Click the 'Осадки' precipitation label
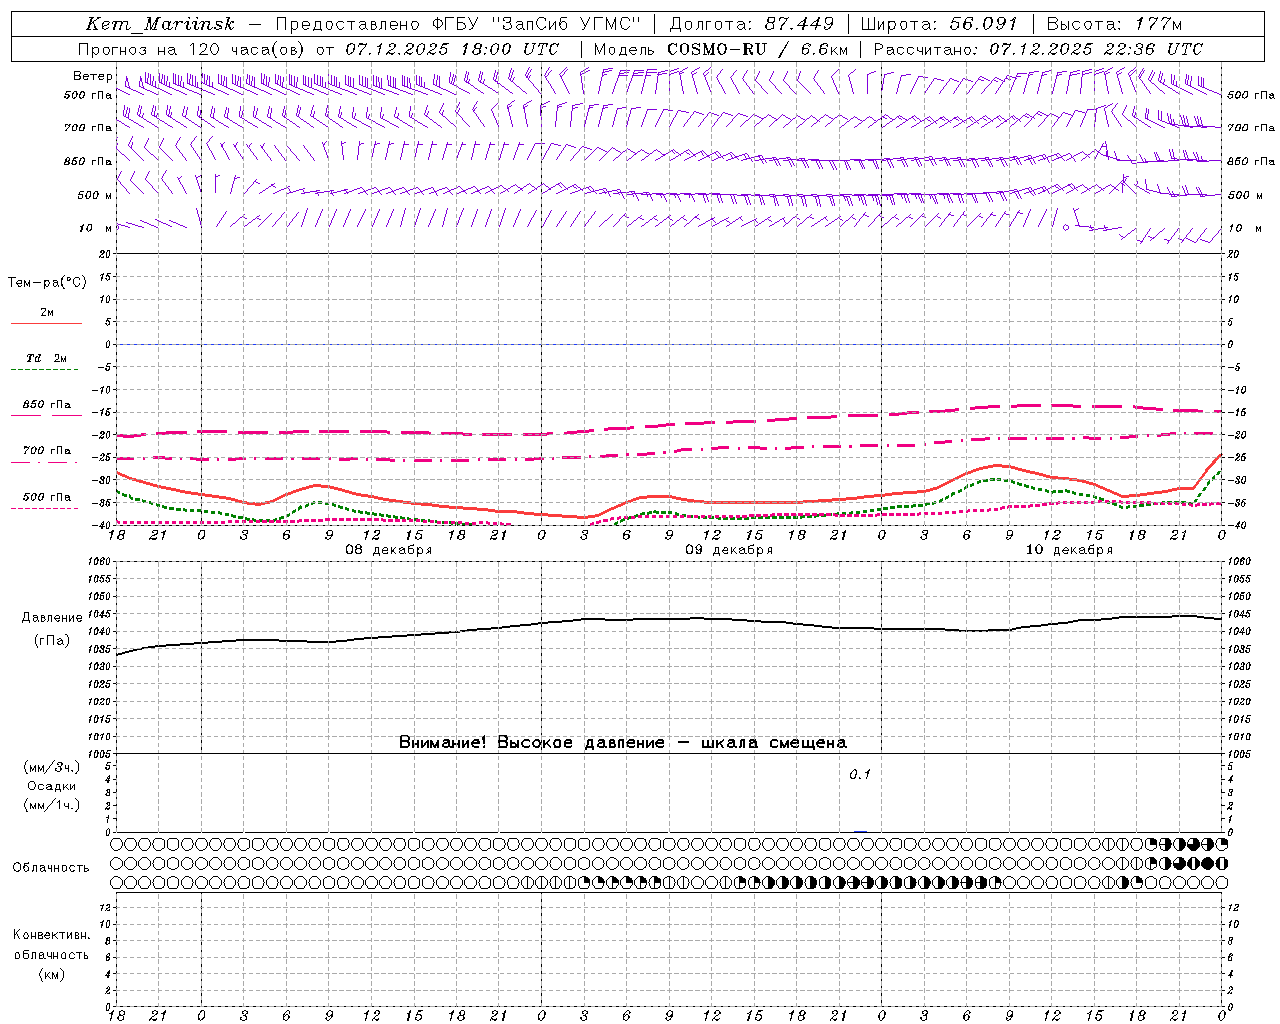This screenshot has width=1280, height=1024. coord(52,786)
